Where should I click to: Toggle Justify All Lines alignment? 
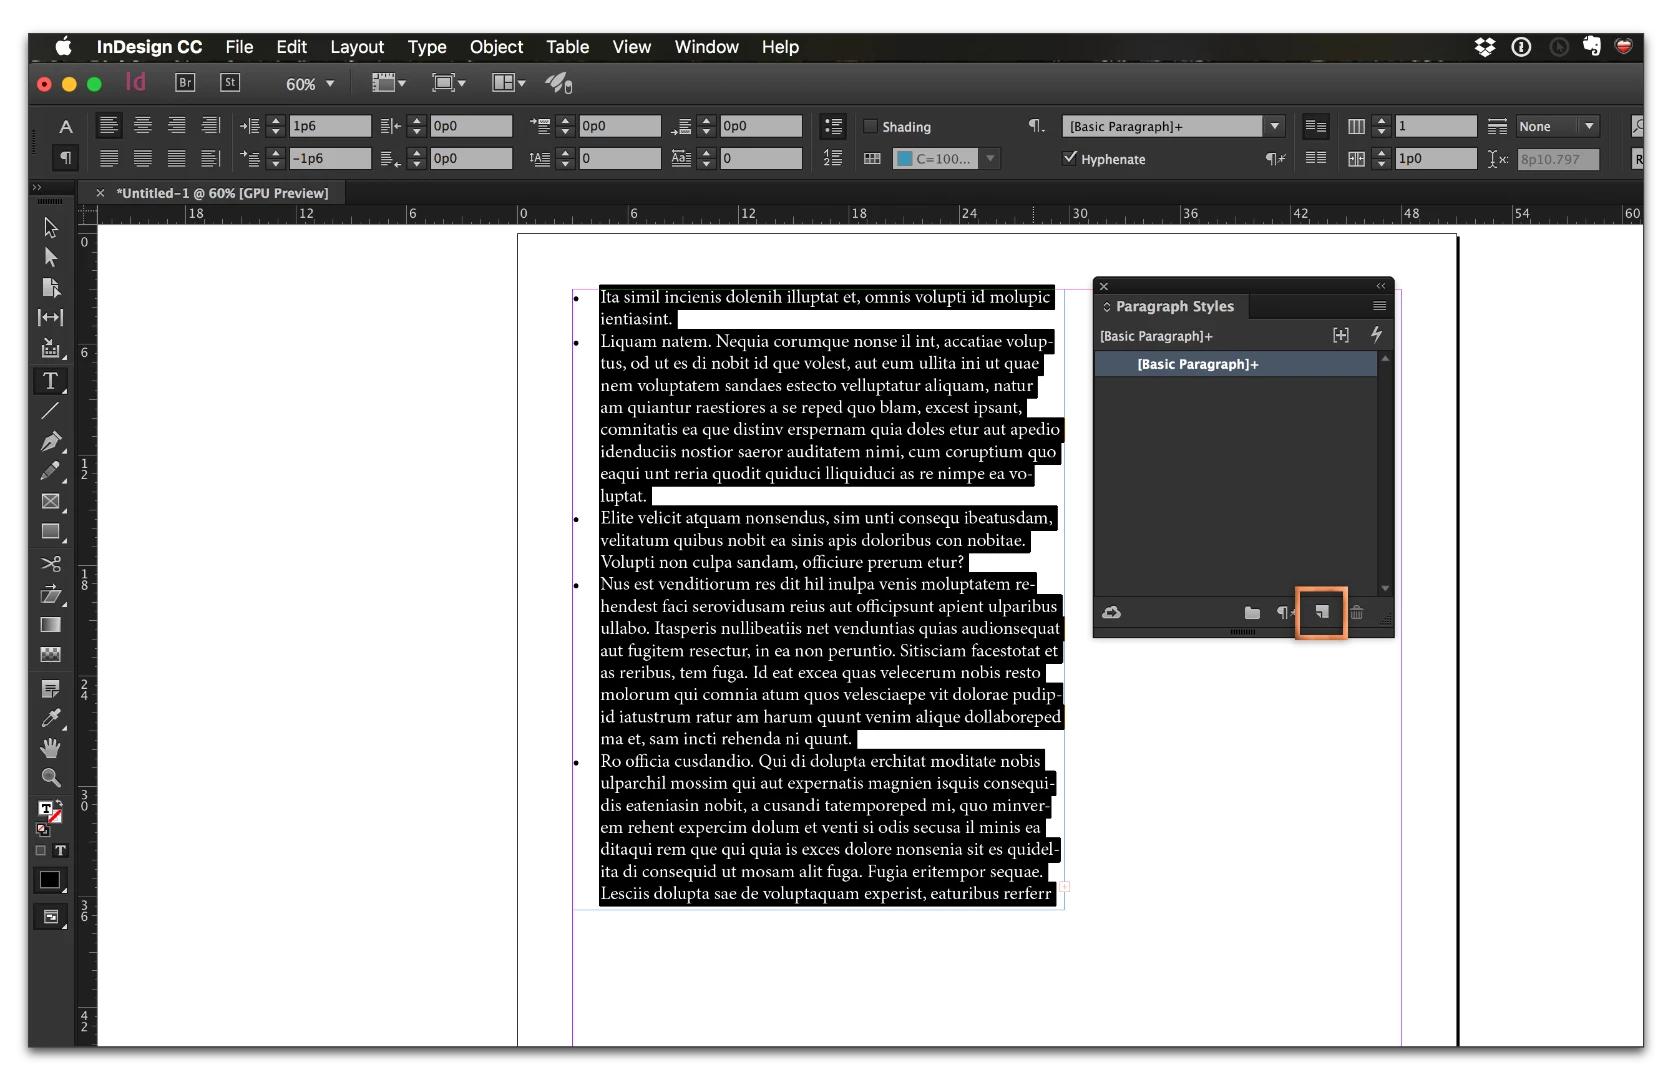click(177, 158)
